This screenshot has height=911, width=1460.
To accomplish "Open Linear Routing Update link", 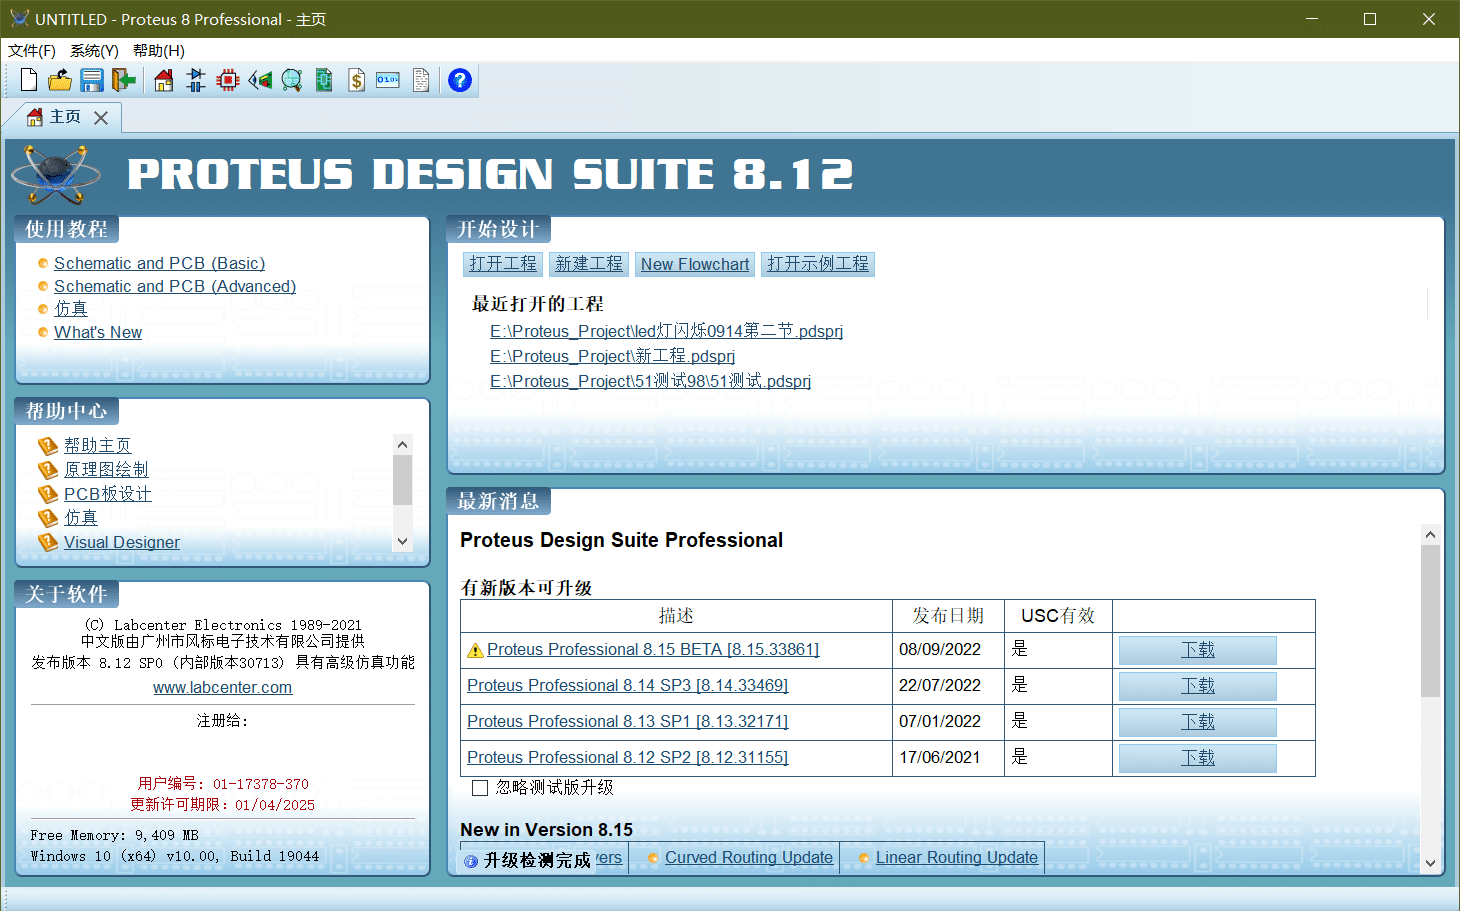I will [x=957, y=858].
